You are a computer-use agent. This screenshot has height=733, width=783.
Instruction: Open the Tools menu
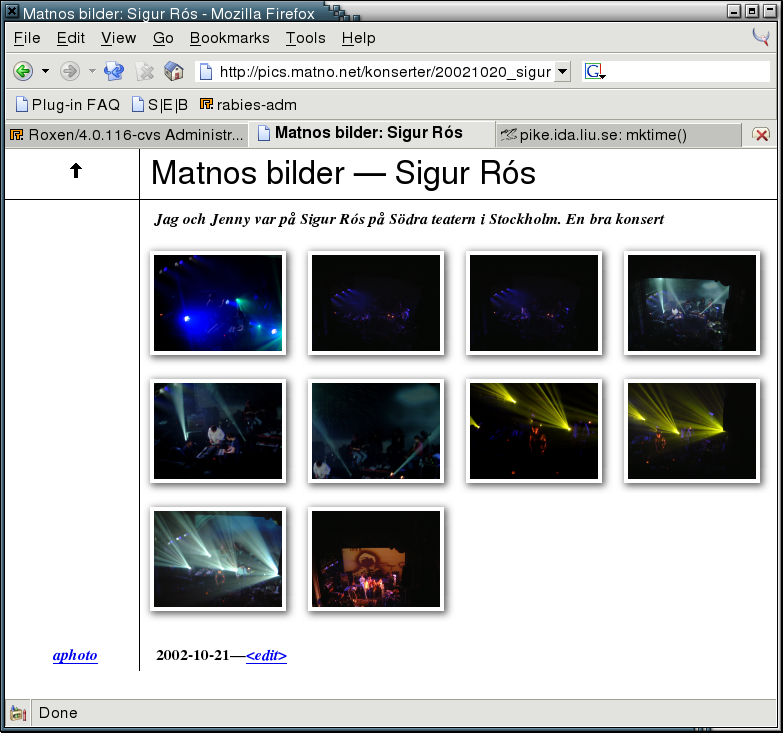pyautogui.click(x=305, y=38)
